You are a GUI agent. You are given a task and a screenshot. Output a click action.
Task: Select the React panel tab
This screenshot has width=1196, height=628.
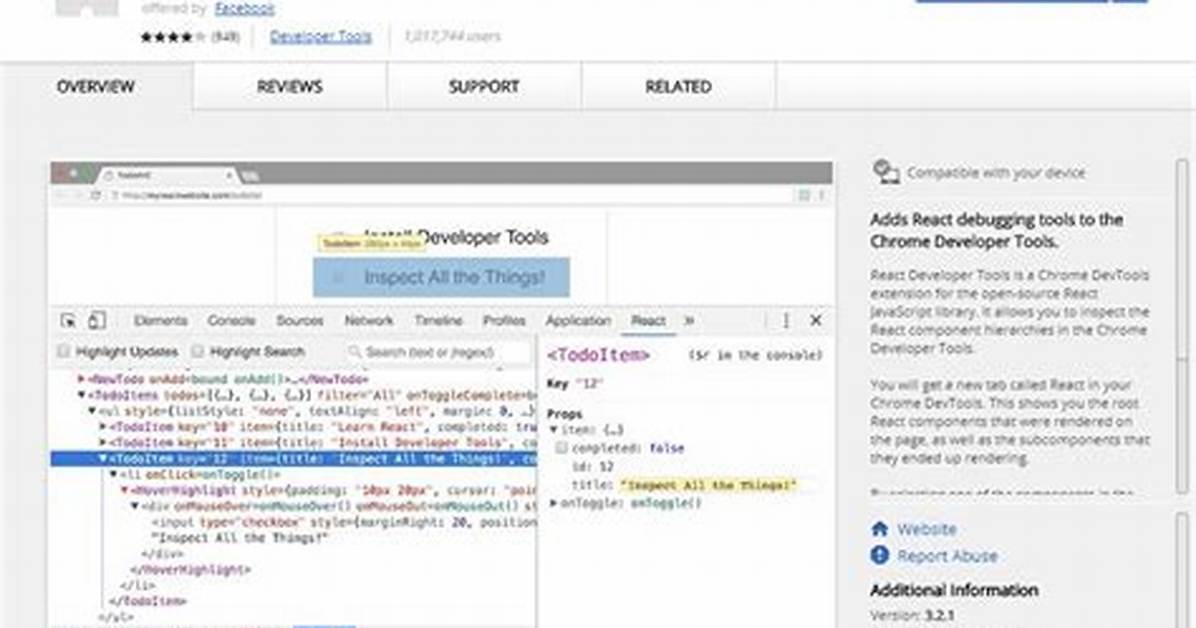pyautogui.click(x=648, y=320)
